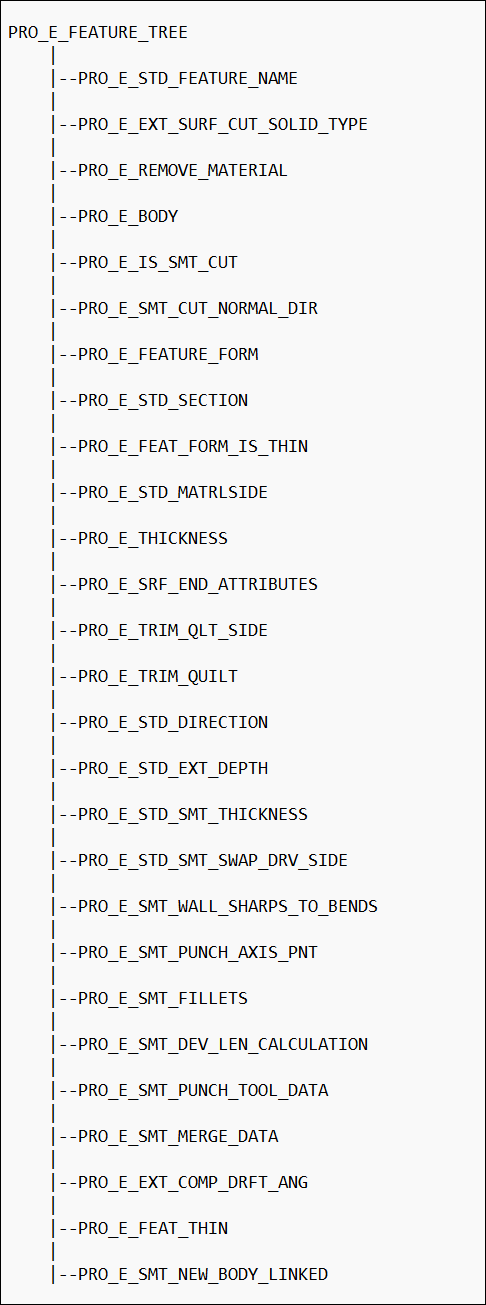Select the PRO_E_STD_MATRLSIDE node
Image resolution: width=486 pixels, height=1305 pixels.
tap(173, 493)
